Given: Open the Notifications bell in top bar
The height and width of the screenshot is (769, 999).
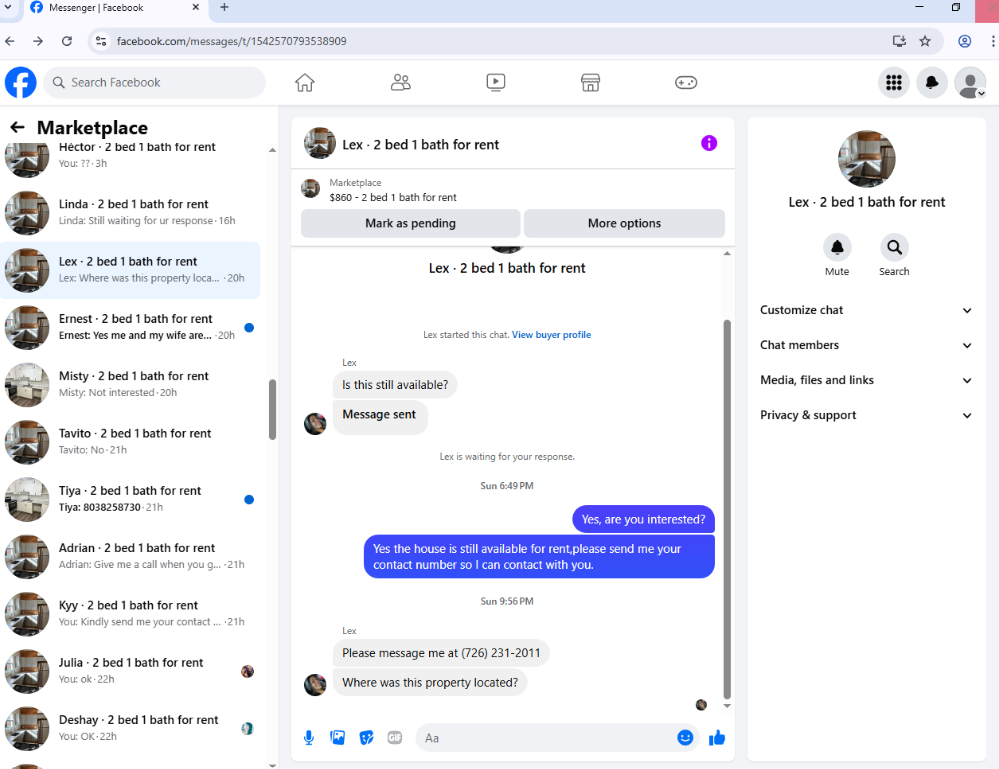Looking at the screenshot, I should [931, 82].
